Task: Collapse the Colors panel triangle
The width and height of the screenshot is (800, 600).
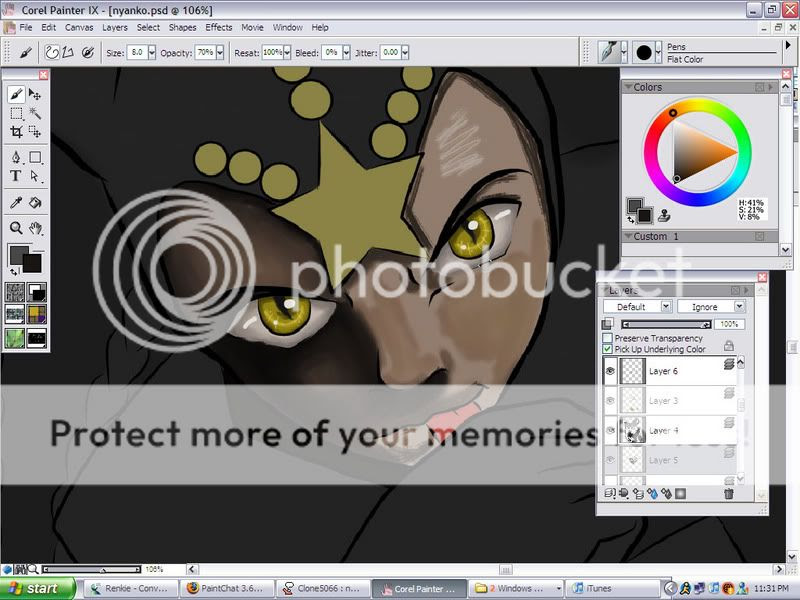Action: coord(628,87)
